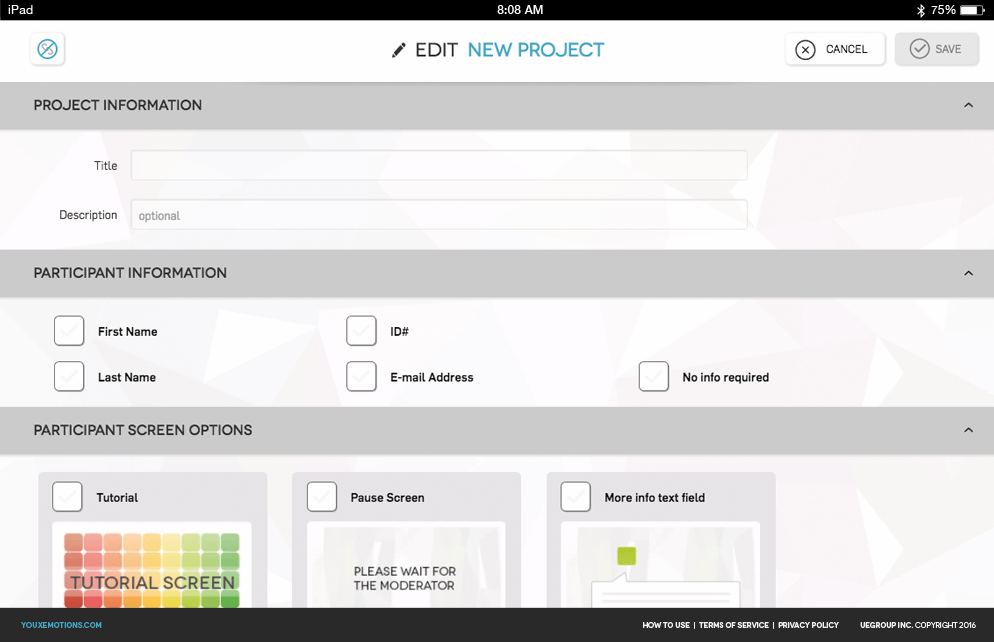Select the No info required checkbox
The height and width of the screenshot is (642, 994).
click(654, 377)
